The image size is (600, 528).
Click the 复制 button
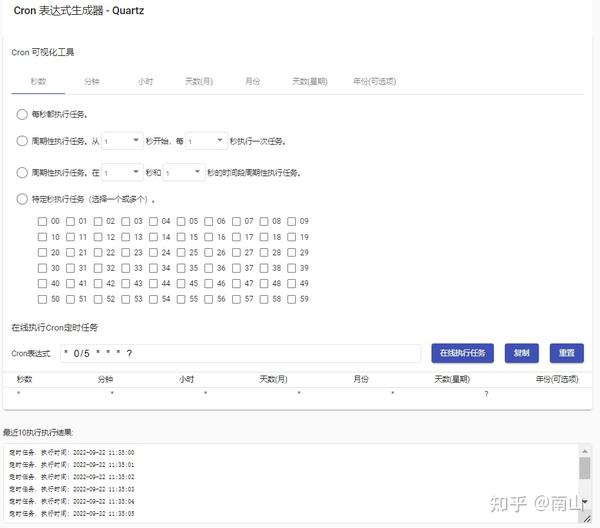coord(522,353)
